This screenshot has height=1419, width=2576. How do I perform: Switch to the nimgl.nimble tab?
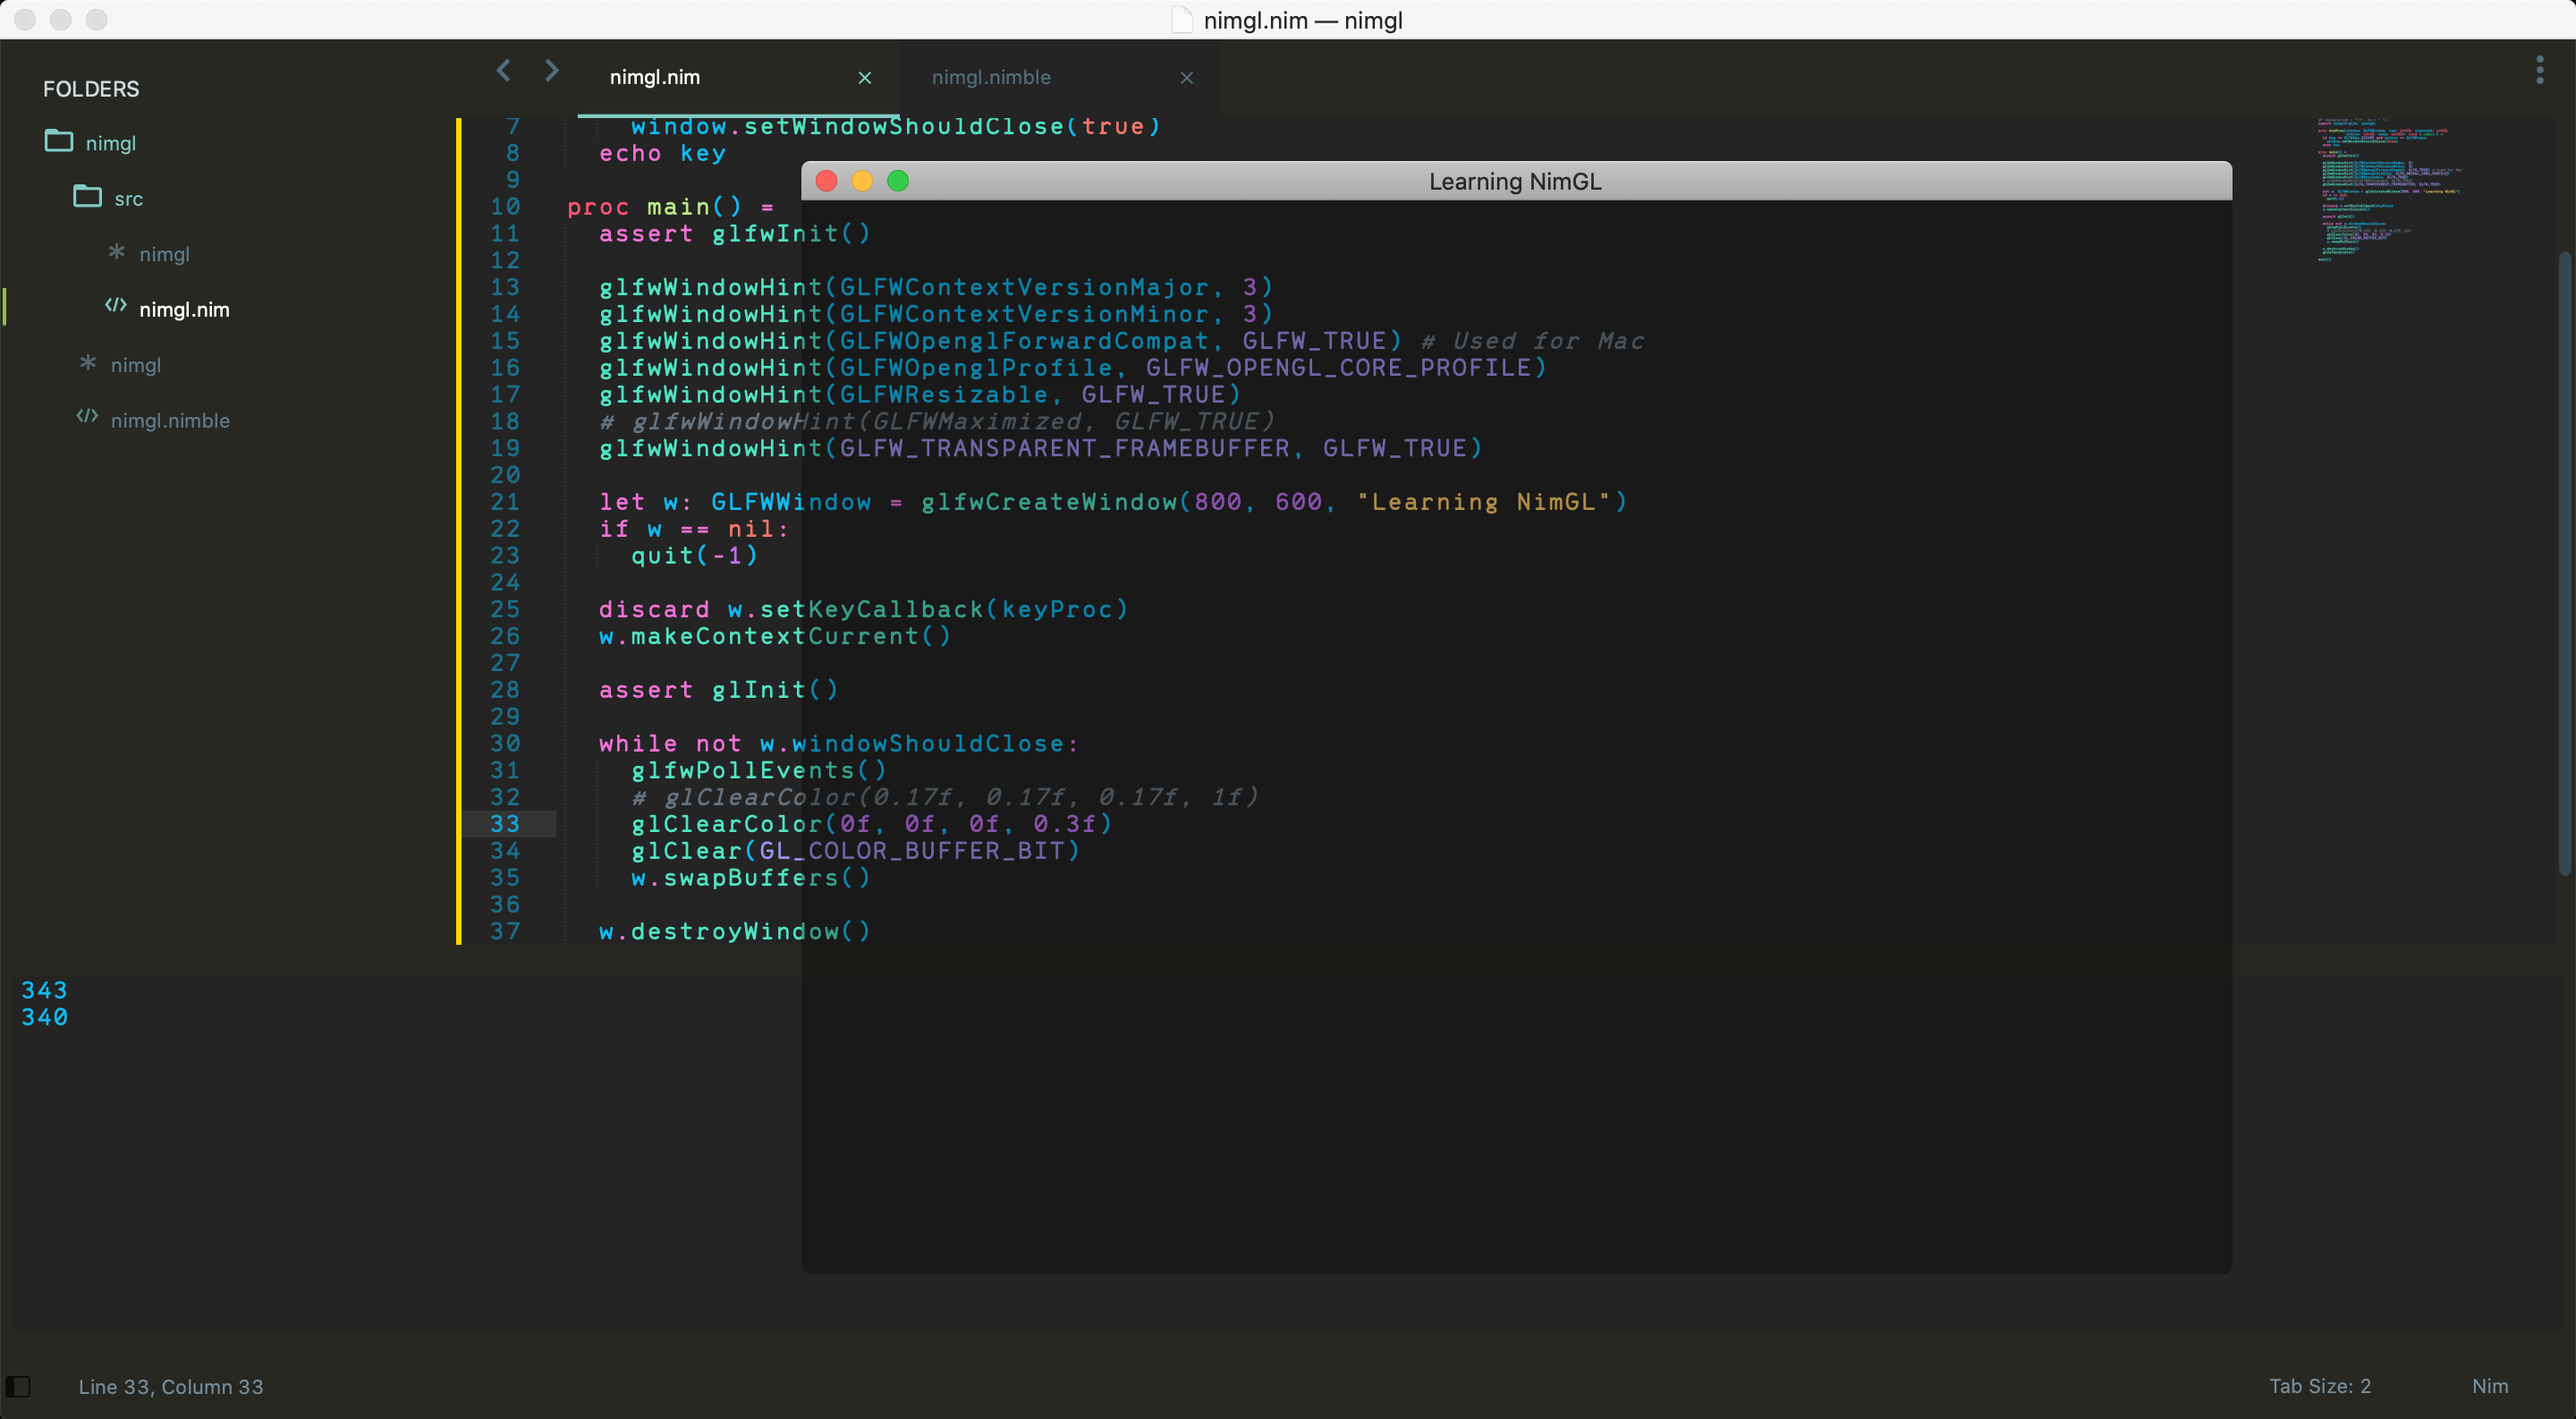click(991, 77)
